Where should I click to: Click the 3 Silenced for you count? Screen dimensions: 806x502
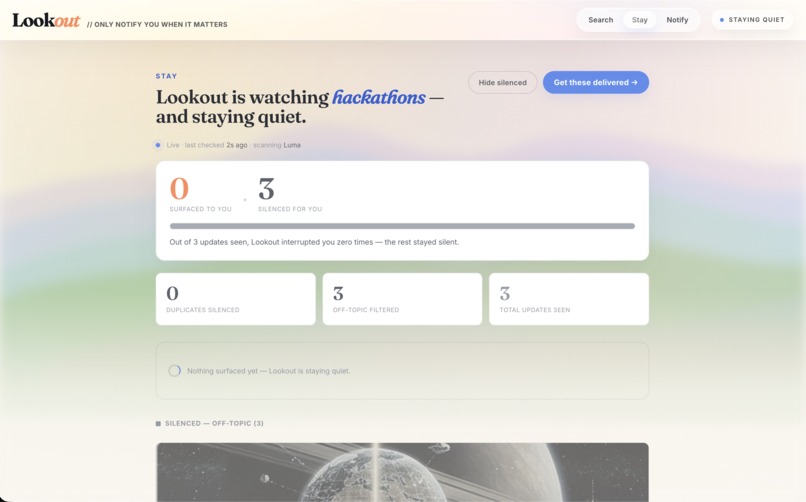tap(266, 188)
